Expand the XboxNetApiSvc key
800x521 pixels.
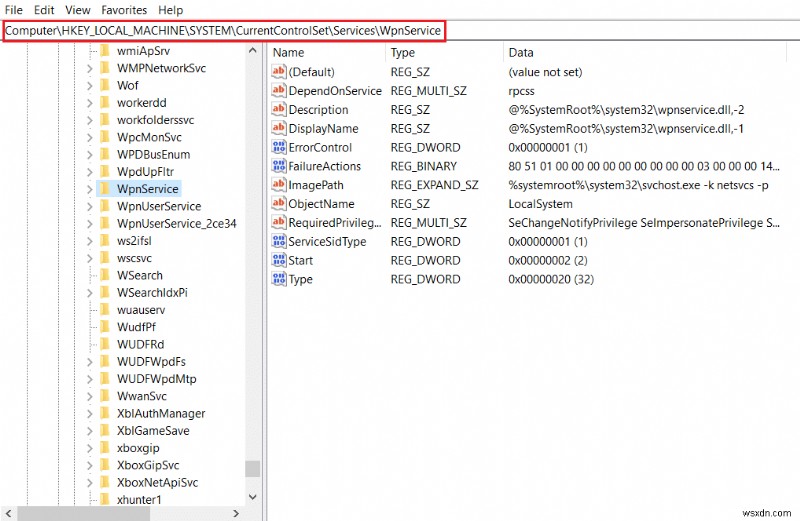[90, 483]
